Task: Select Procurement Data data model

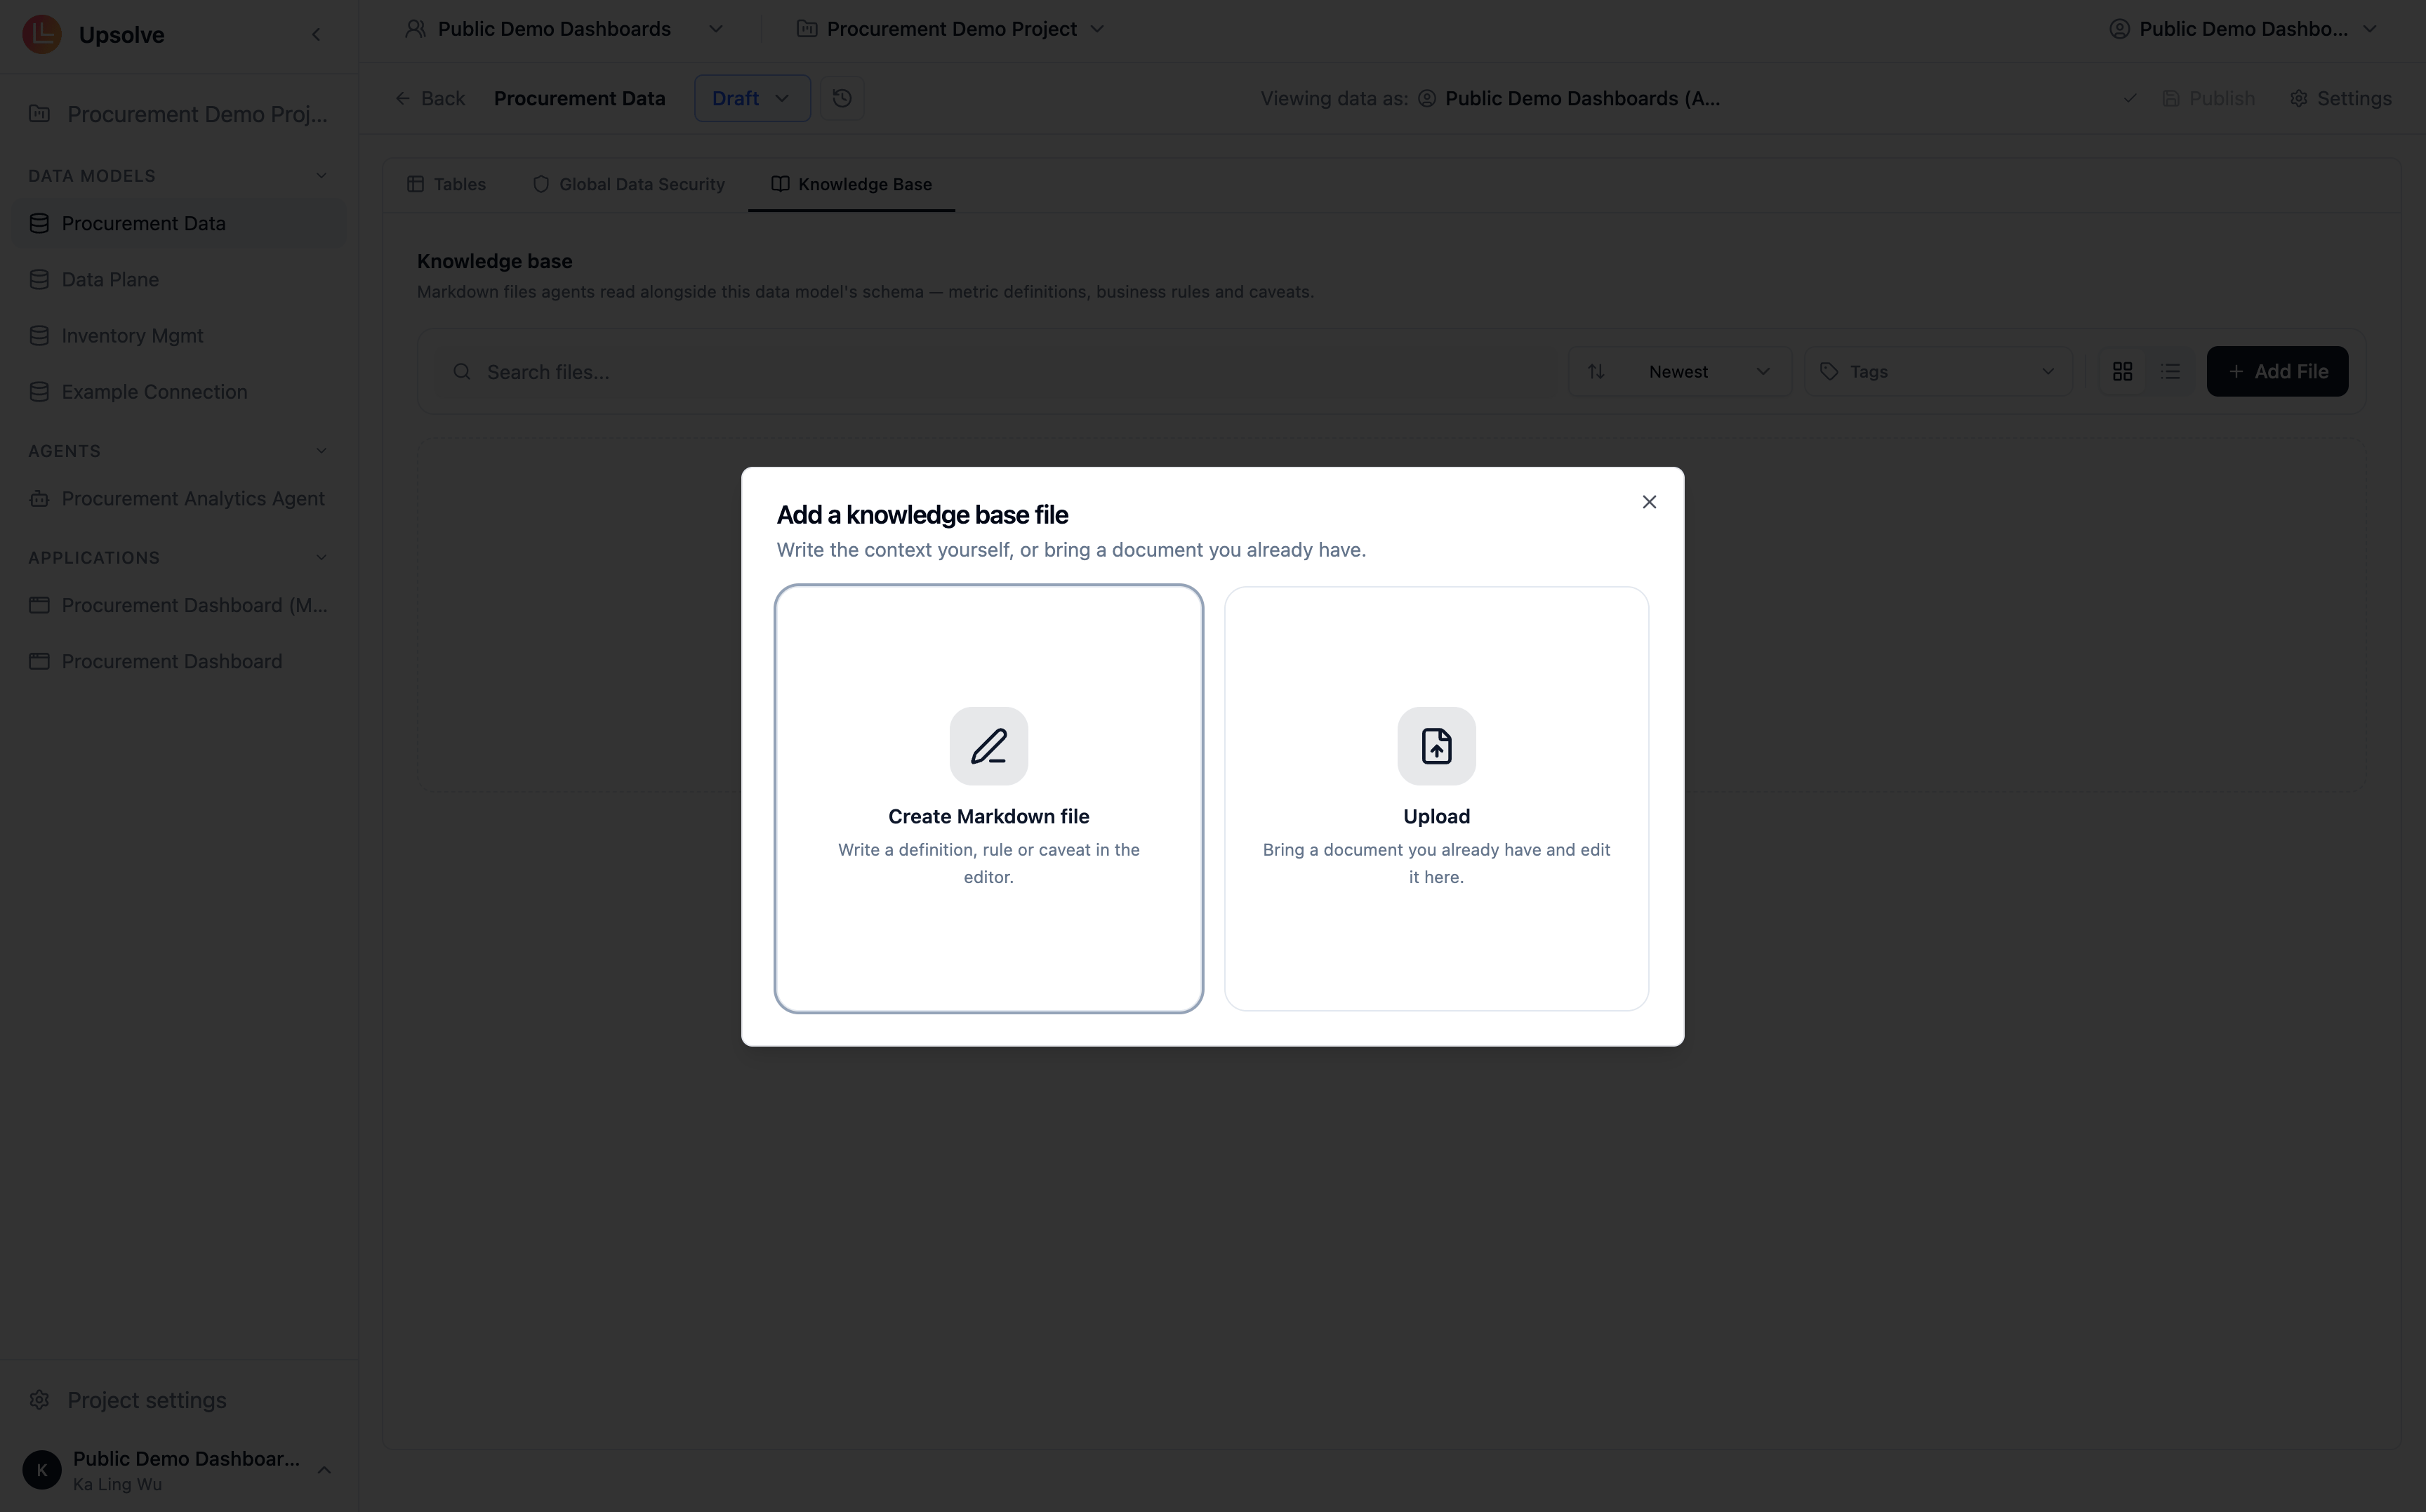Action: tap(179, 223)
